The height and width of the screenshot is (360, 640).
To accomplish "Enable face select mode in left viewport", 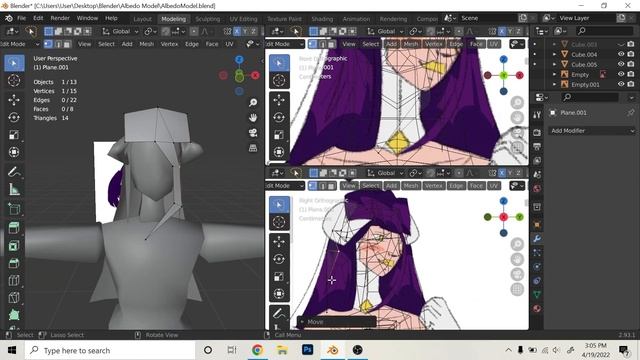I will click(67, 44).
